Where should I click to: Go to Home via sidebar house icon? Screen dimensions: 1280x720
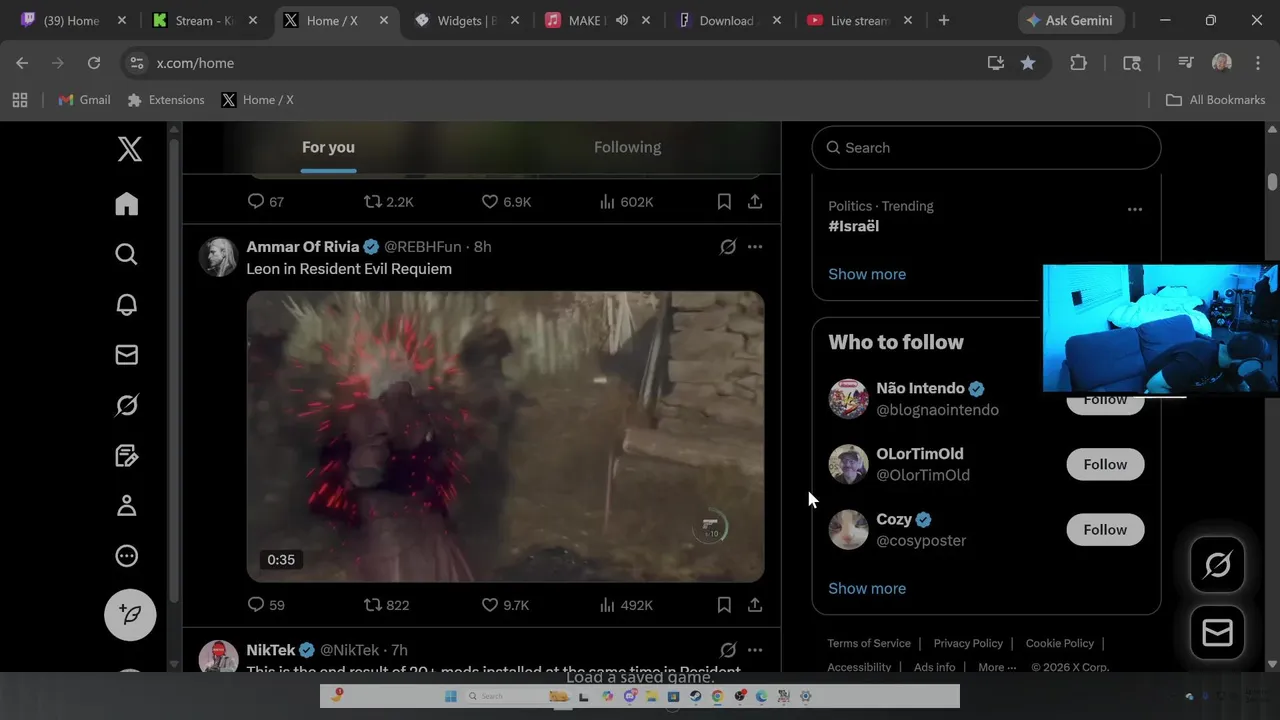click(127, 204)
